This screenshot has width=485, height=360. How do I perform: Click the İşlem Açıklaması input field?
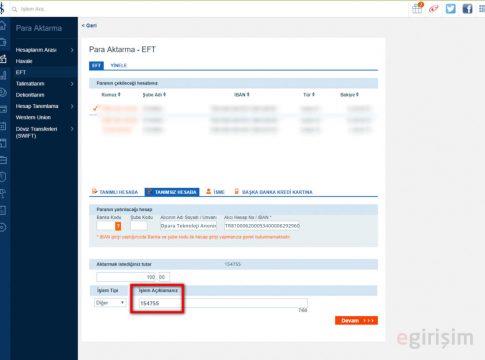223,303
